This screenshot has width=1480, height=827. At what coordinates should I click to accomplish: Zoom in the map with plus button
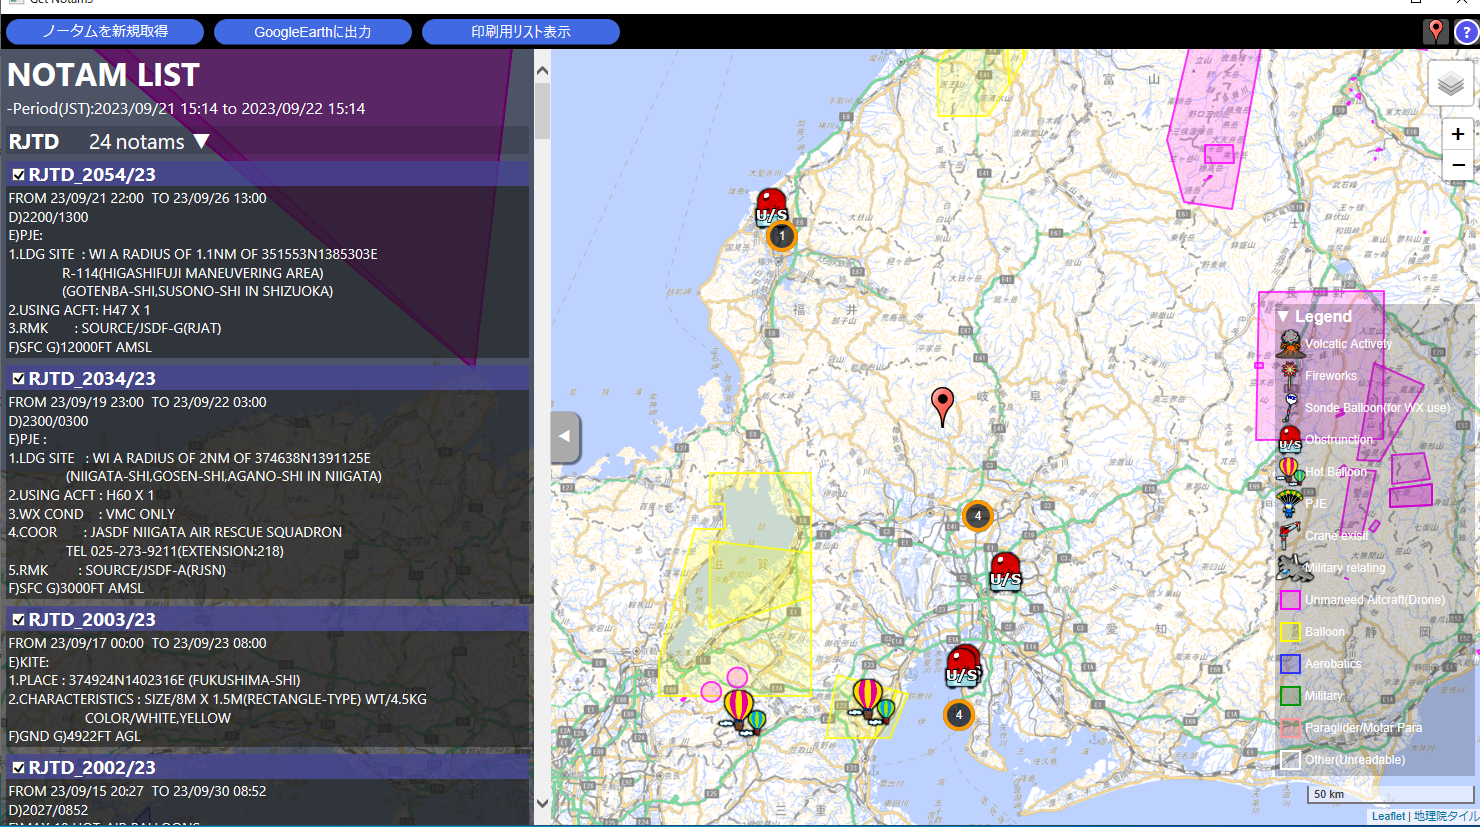tap(1457, 134)
